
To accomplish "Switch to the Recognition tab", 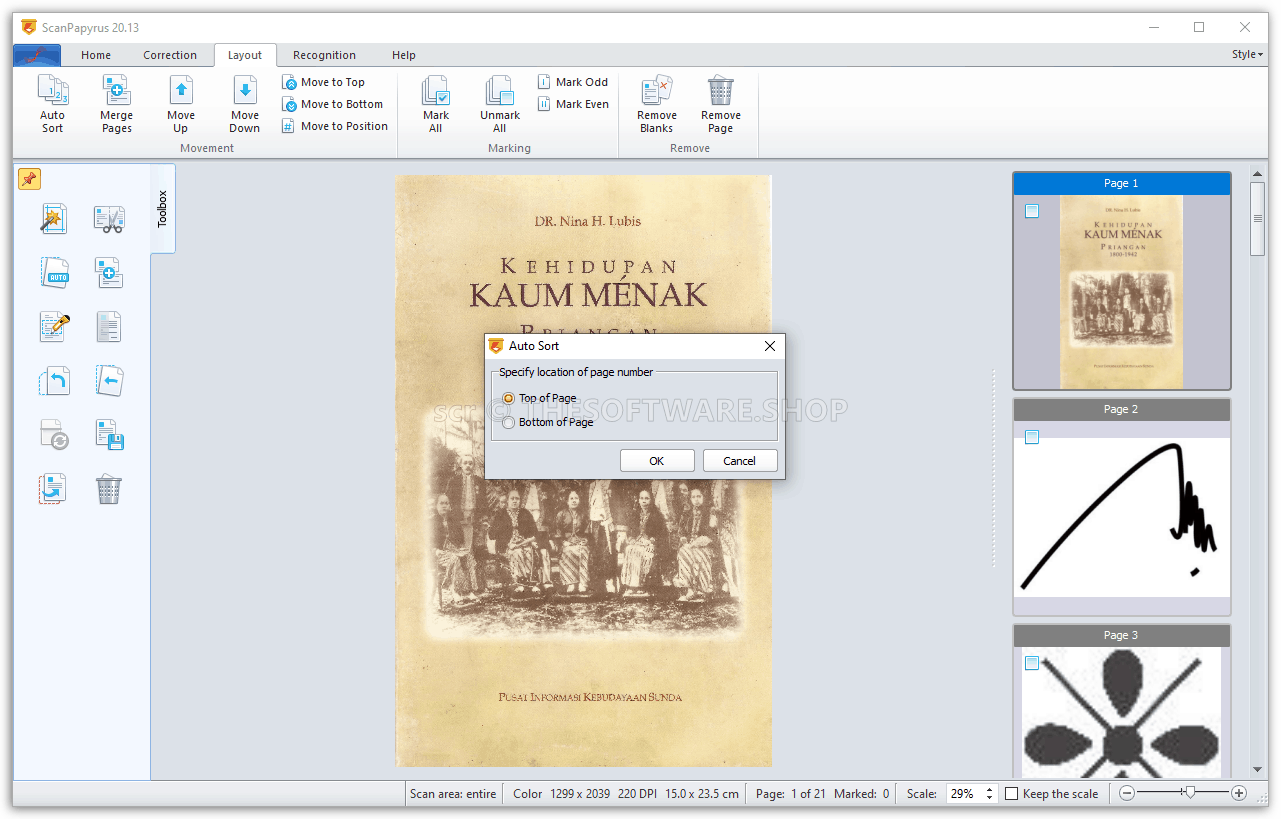I will 324,55.
